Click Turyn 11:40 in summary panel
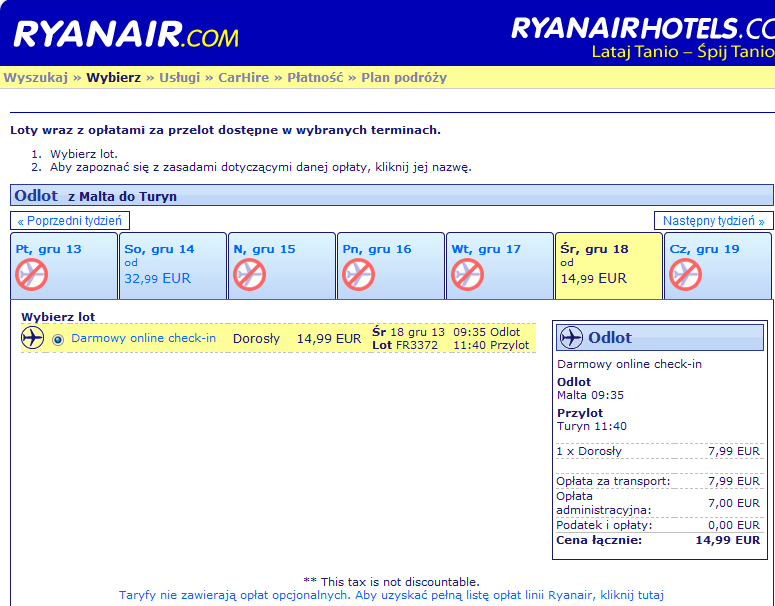 pos(592,426)
